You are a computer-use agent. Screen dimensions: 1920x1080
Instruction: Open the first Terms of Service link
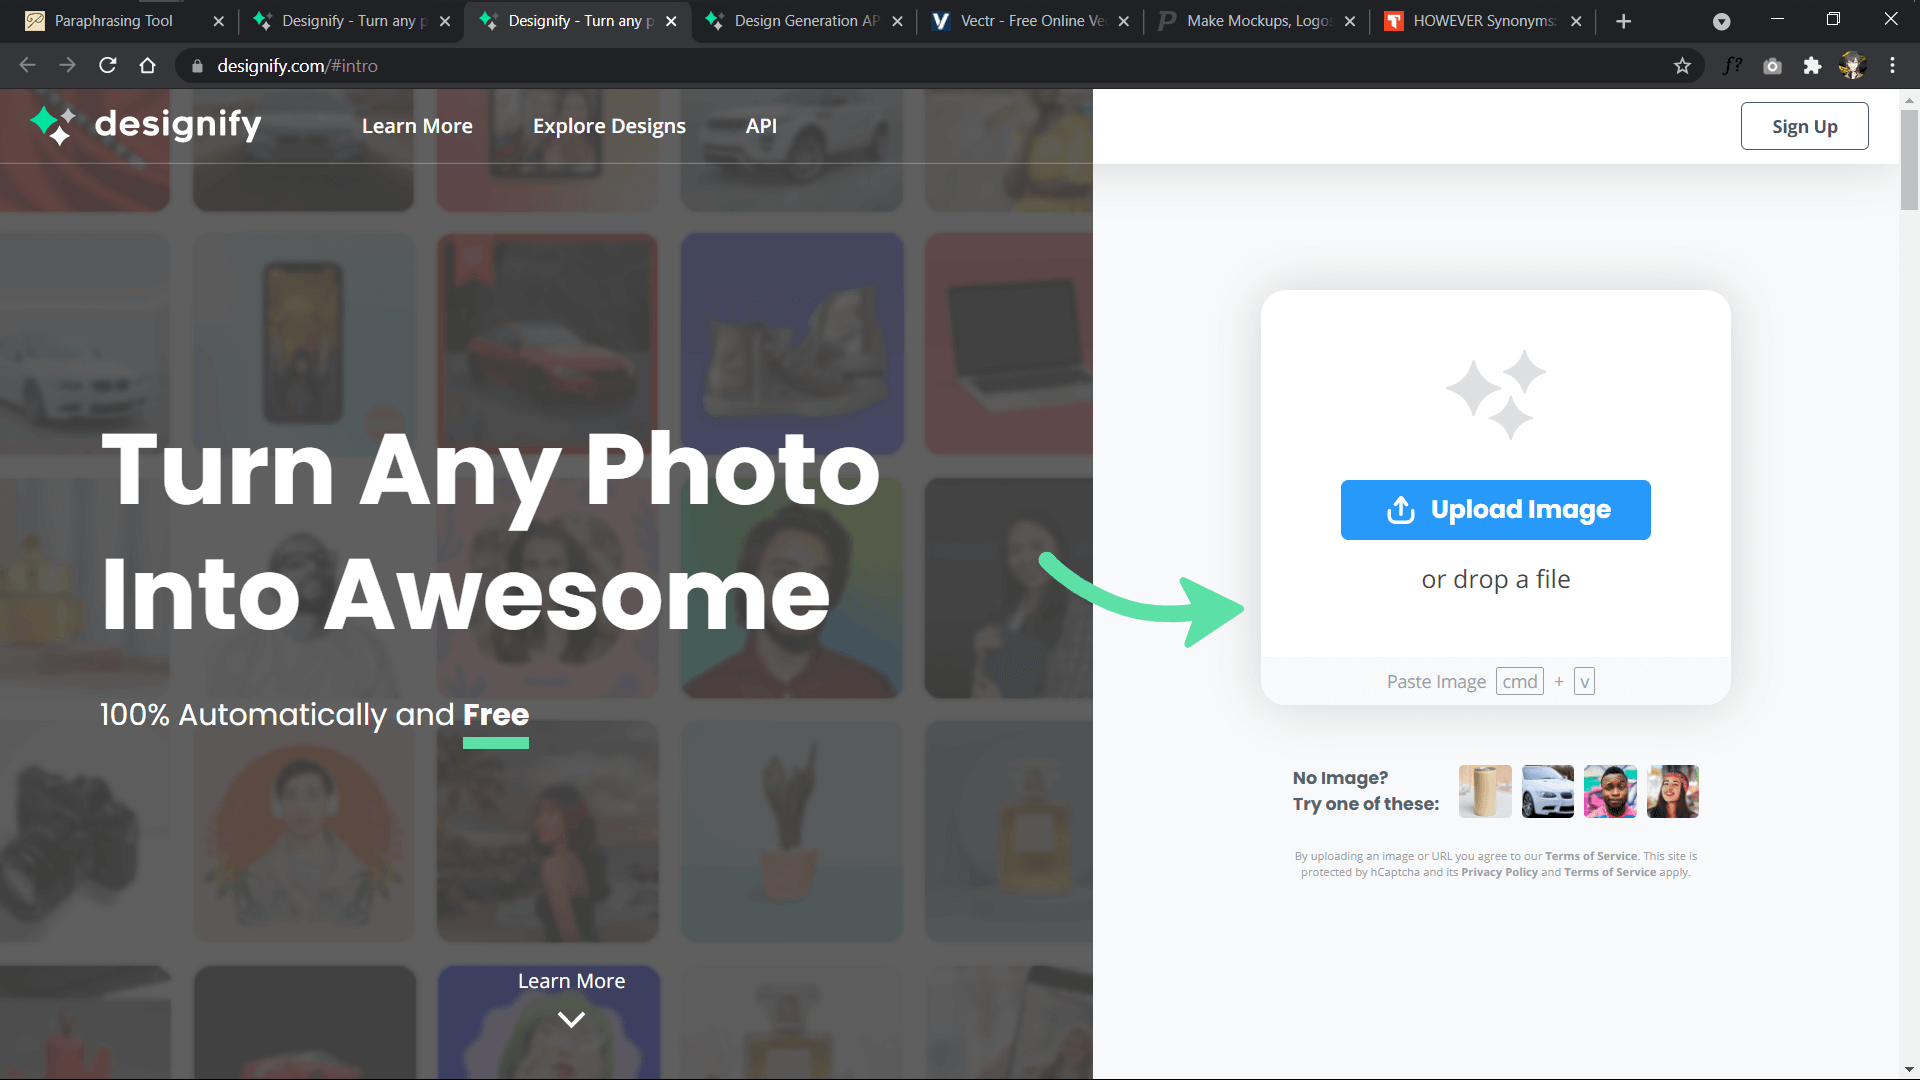1591,856
